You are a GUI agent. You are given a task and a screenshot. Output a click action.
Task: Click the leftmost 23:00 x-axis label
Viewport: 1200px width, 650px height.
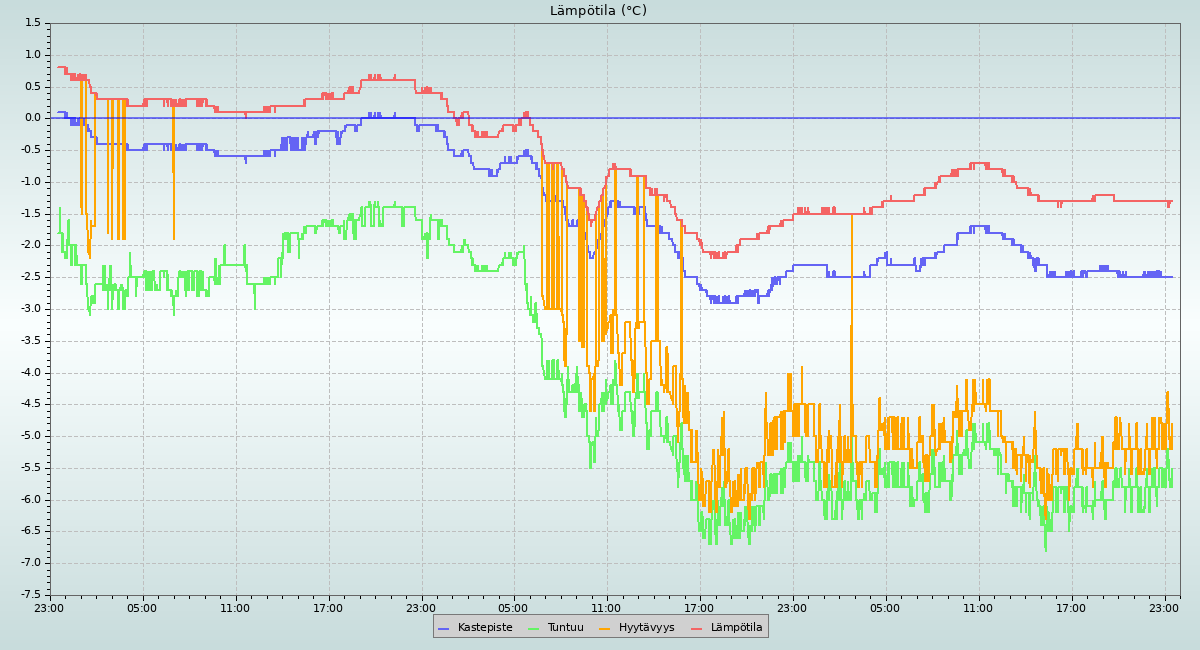[x=49, y=607]
